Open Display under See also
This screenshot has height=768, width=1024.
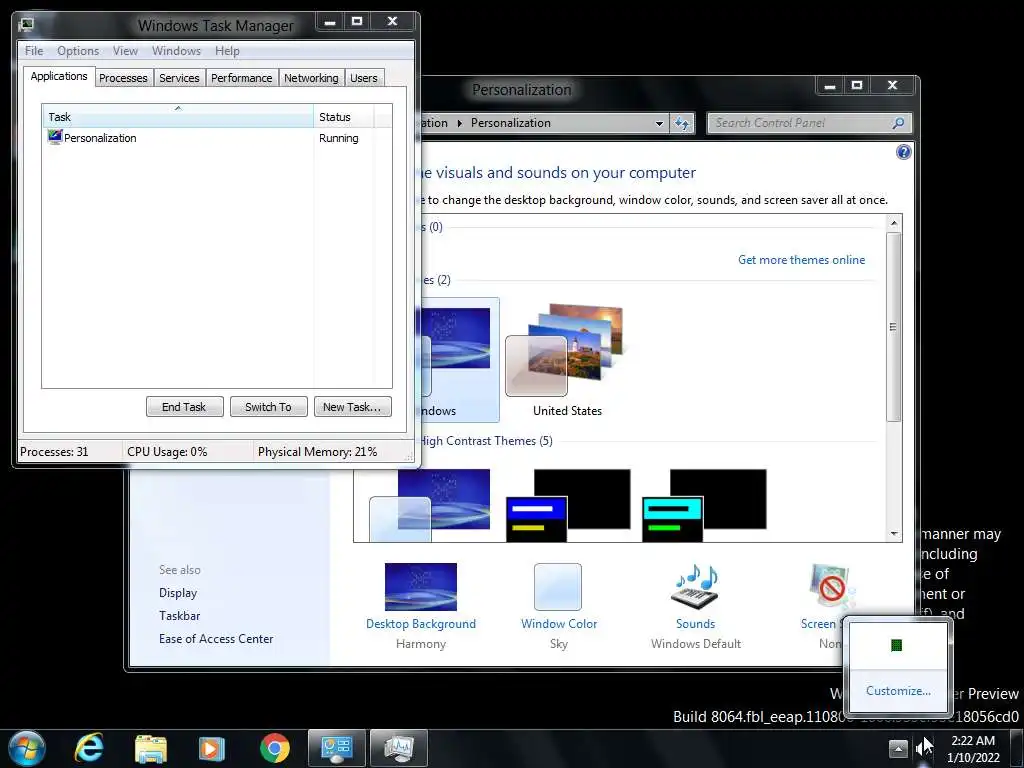pos(178,593)
